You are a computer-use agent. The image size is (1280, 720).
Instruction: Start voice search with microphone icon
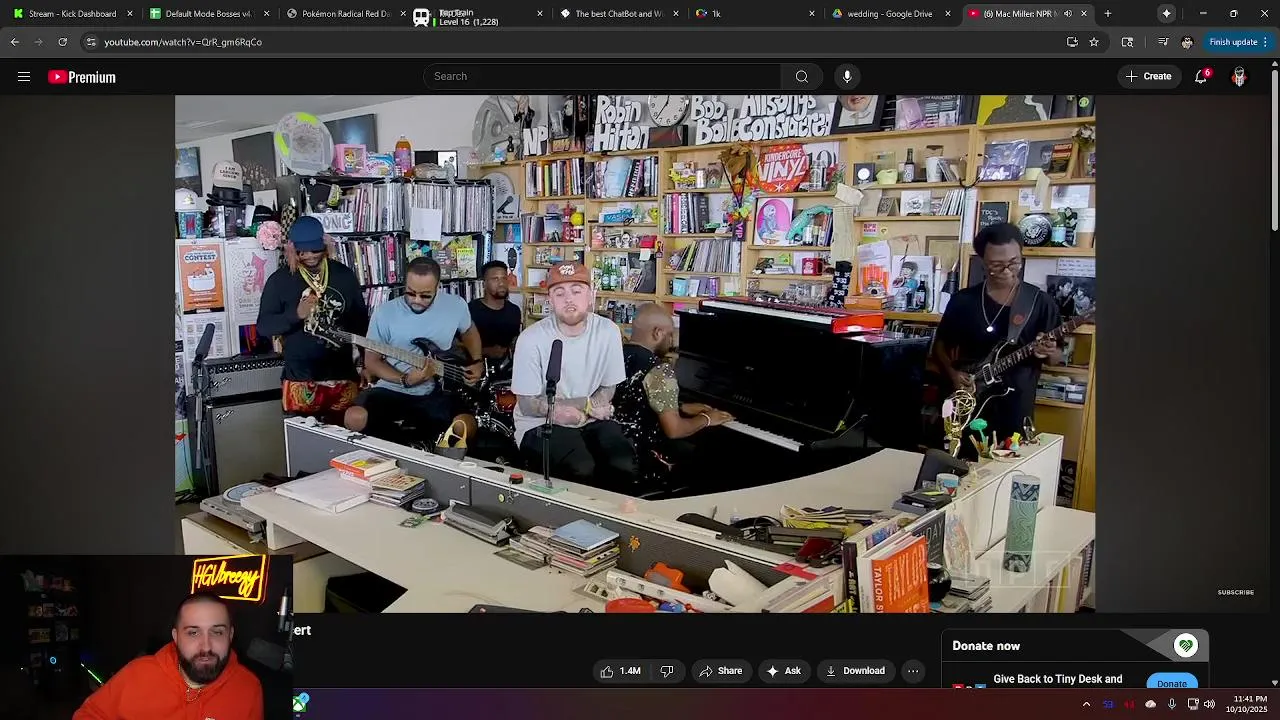pyautogui.click(x=847, y=77)
